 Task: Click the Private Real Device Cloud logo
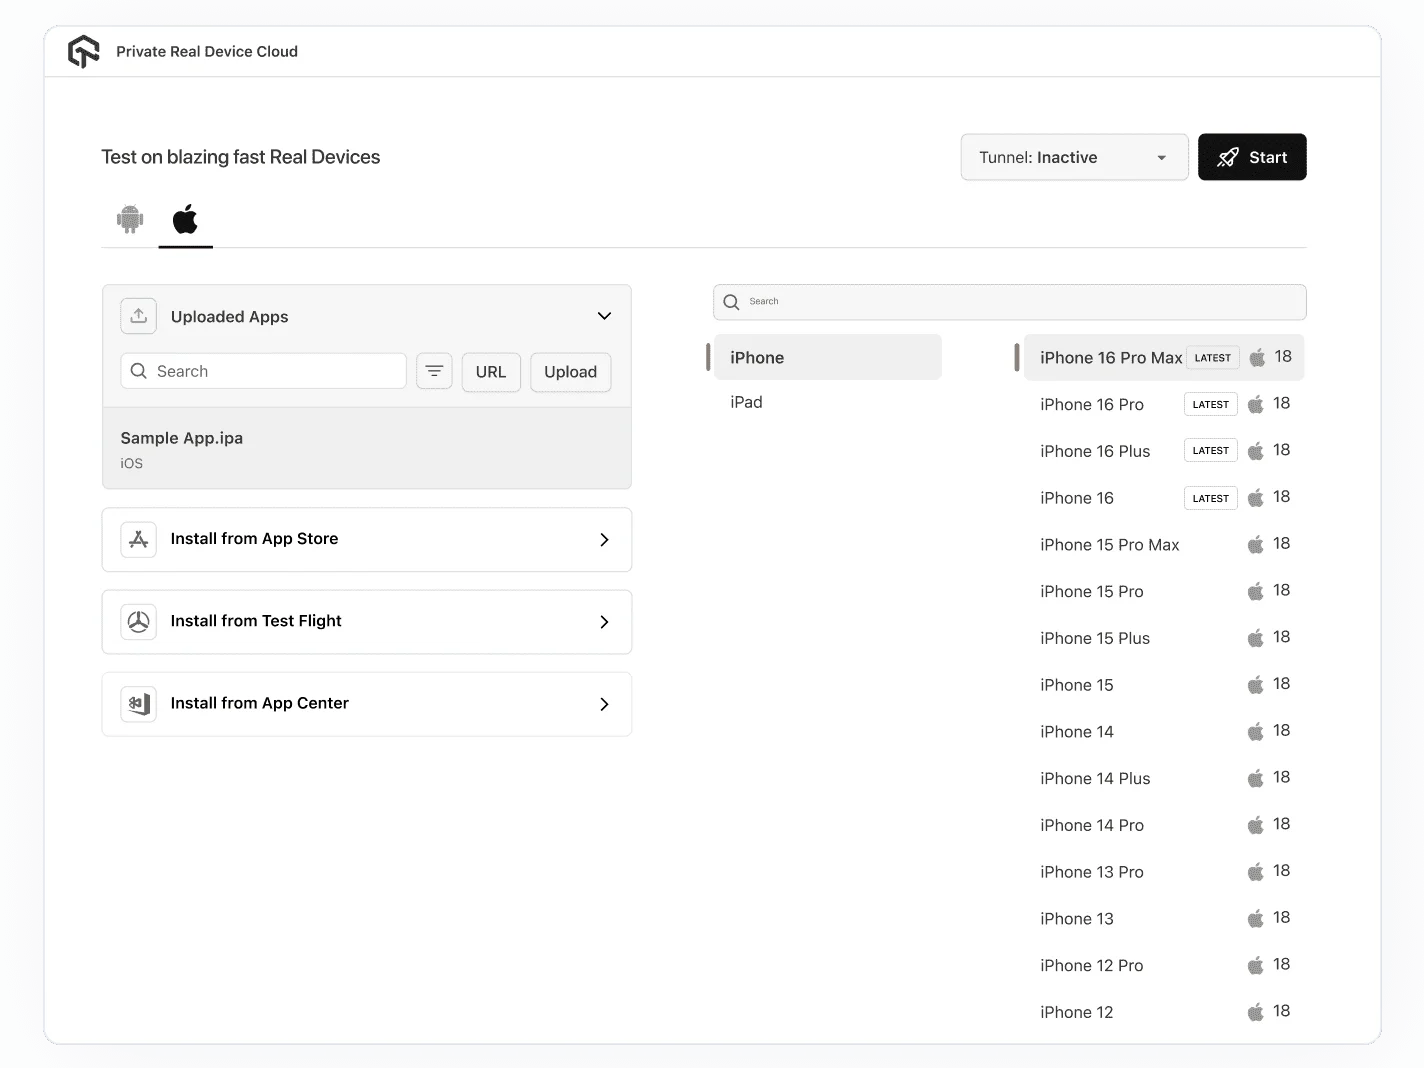(84, 51)
